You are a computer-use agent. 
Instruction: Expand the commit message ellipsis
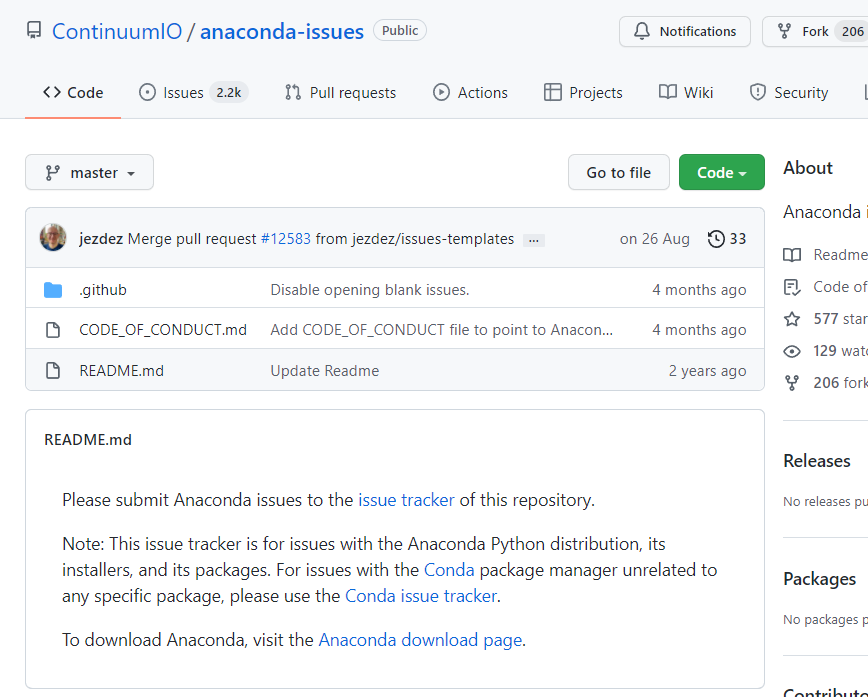pyautogui.click(x=534, y=240)
